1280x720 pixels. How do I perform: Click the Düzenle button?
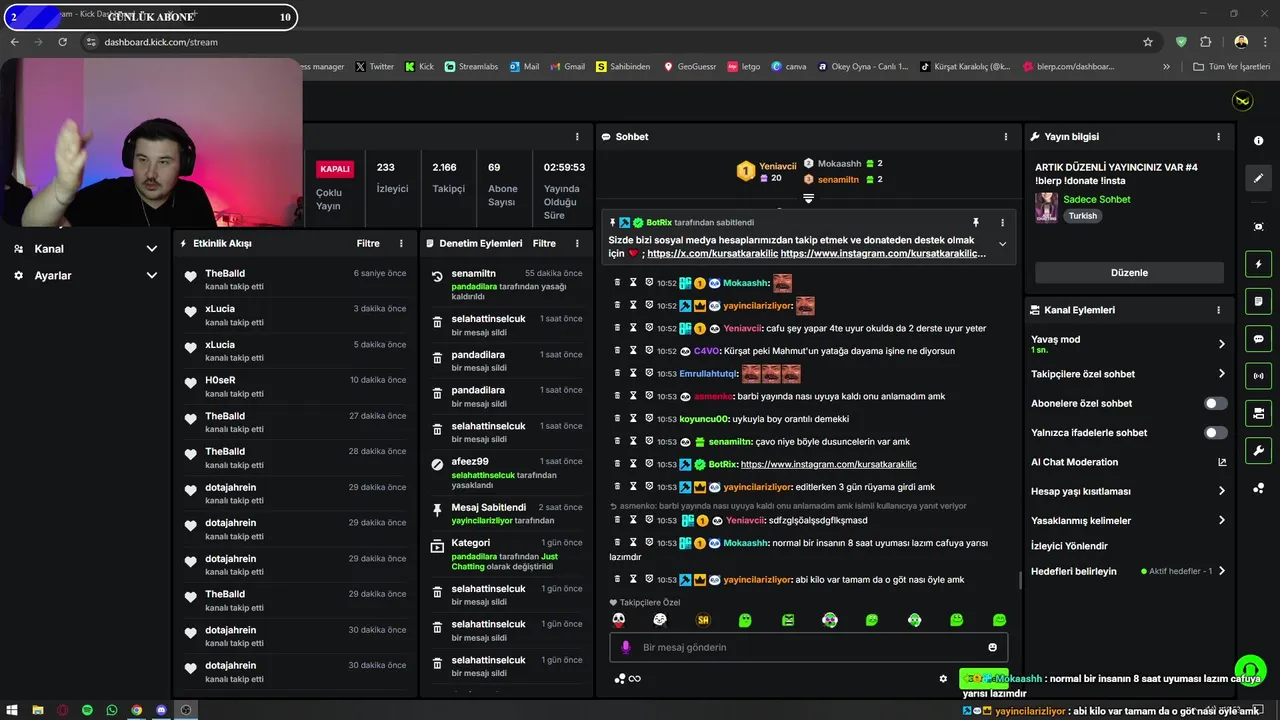coord(1129,273)
